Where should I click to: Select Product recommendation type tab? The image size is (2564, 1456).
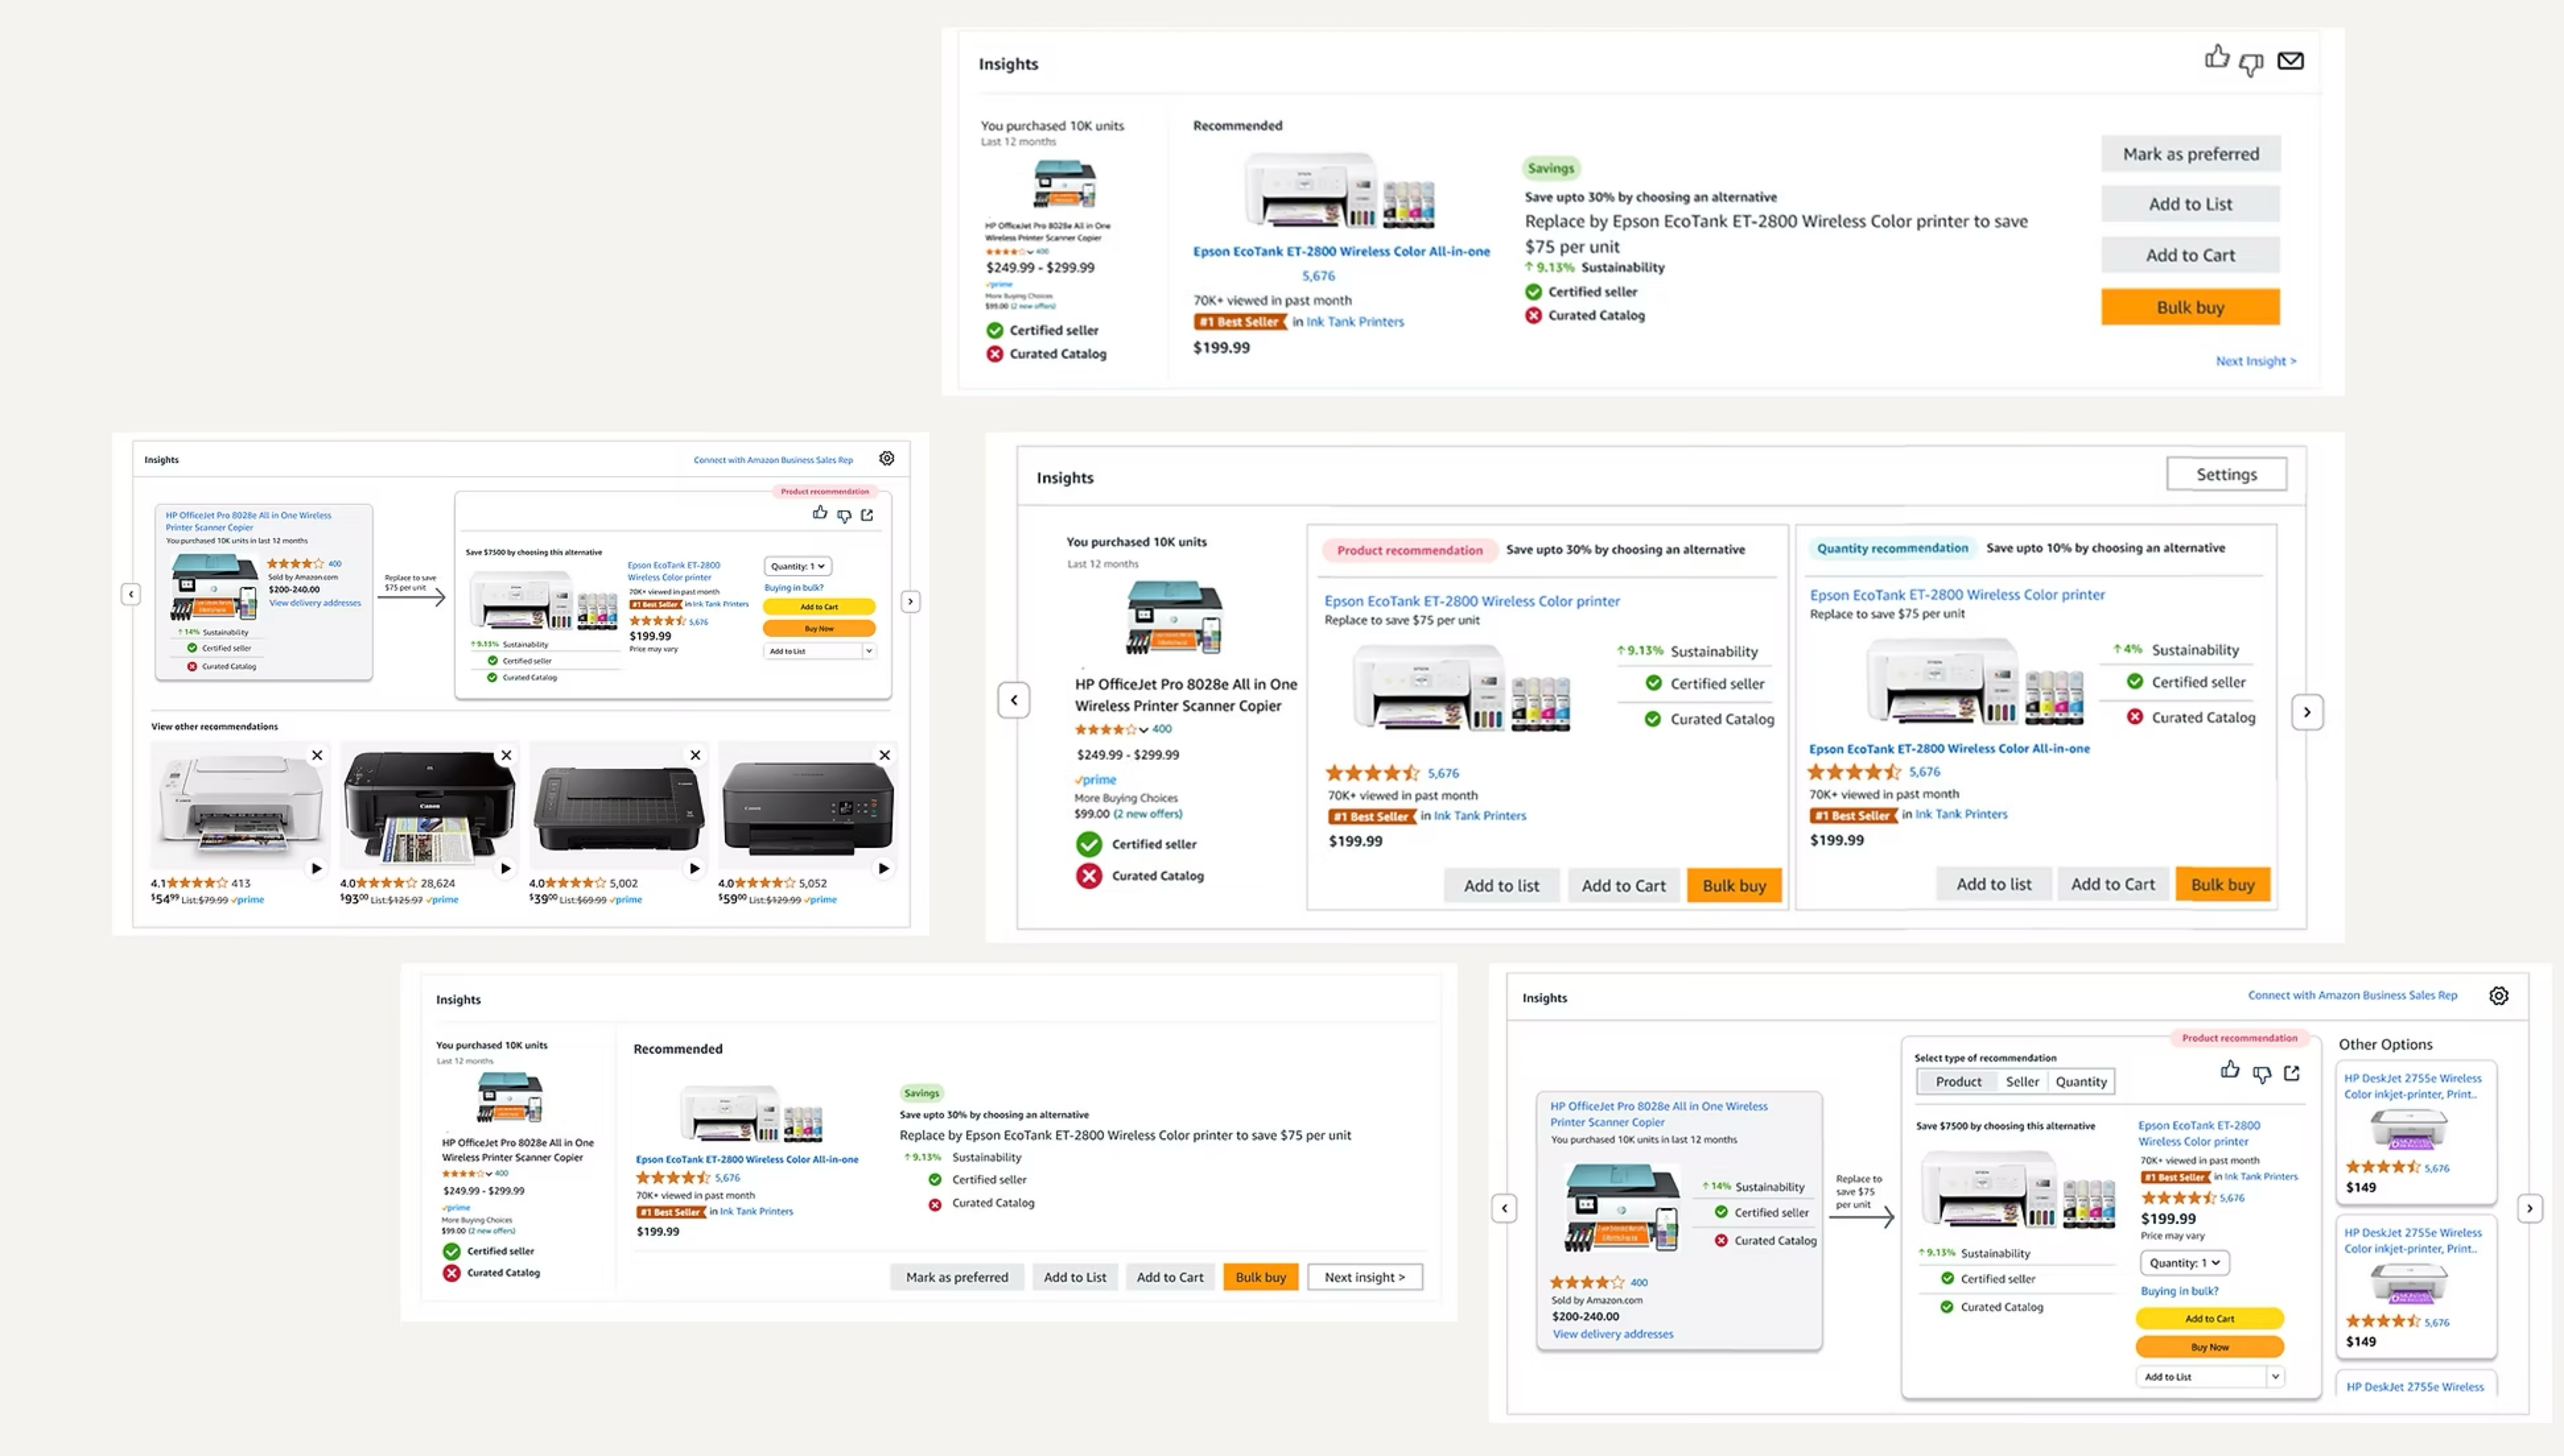tap(1958, 1081)
